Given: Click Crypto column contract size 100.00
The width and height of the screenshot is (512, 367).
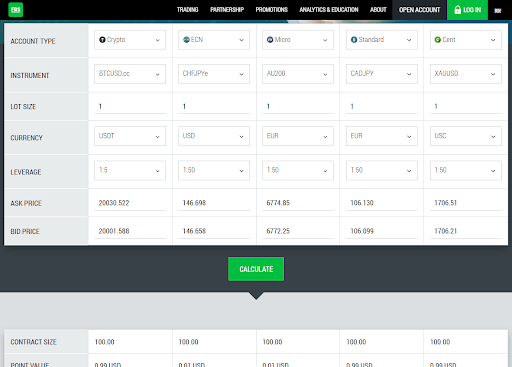Looking at the screenshot, I should [x=104, y=342].
